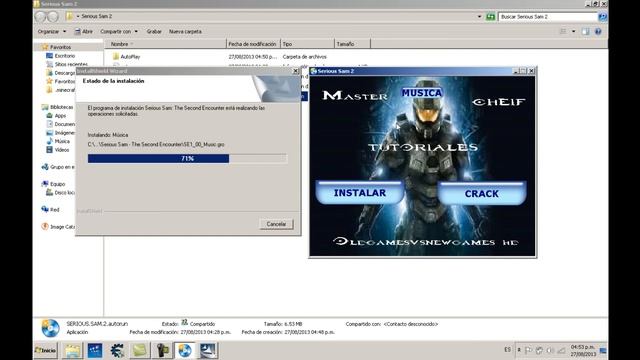This screenshot has height=360, width=640.
Task: Click the INSTALAR button in autorun window
Action: tap(360, 193)
